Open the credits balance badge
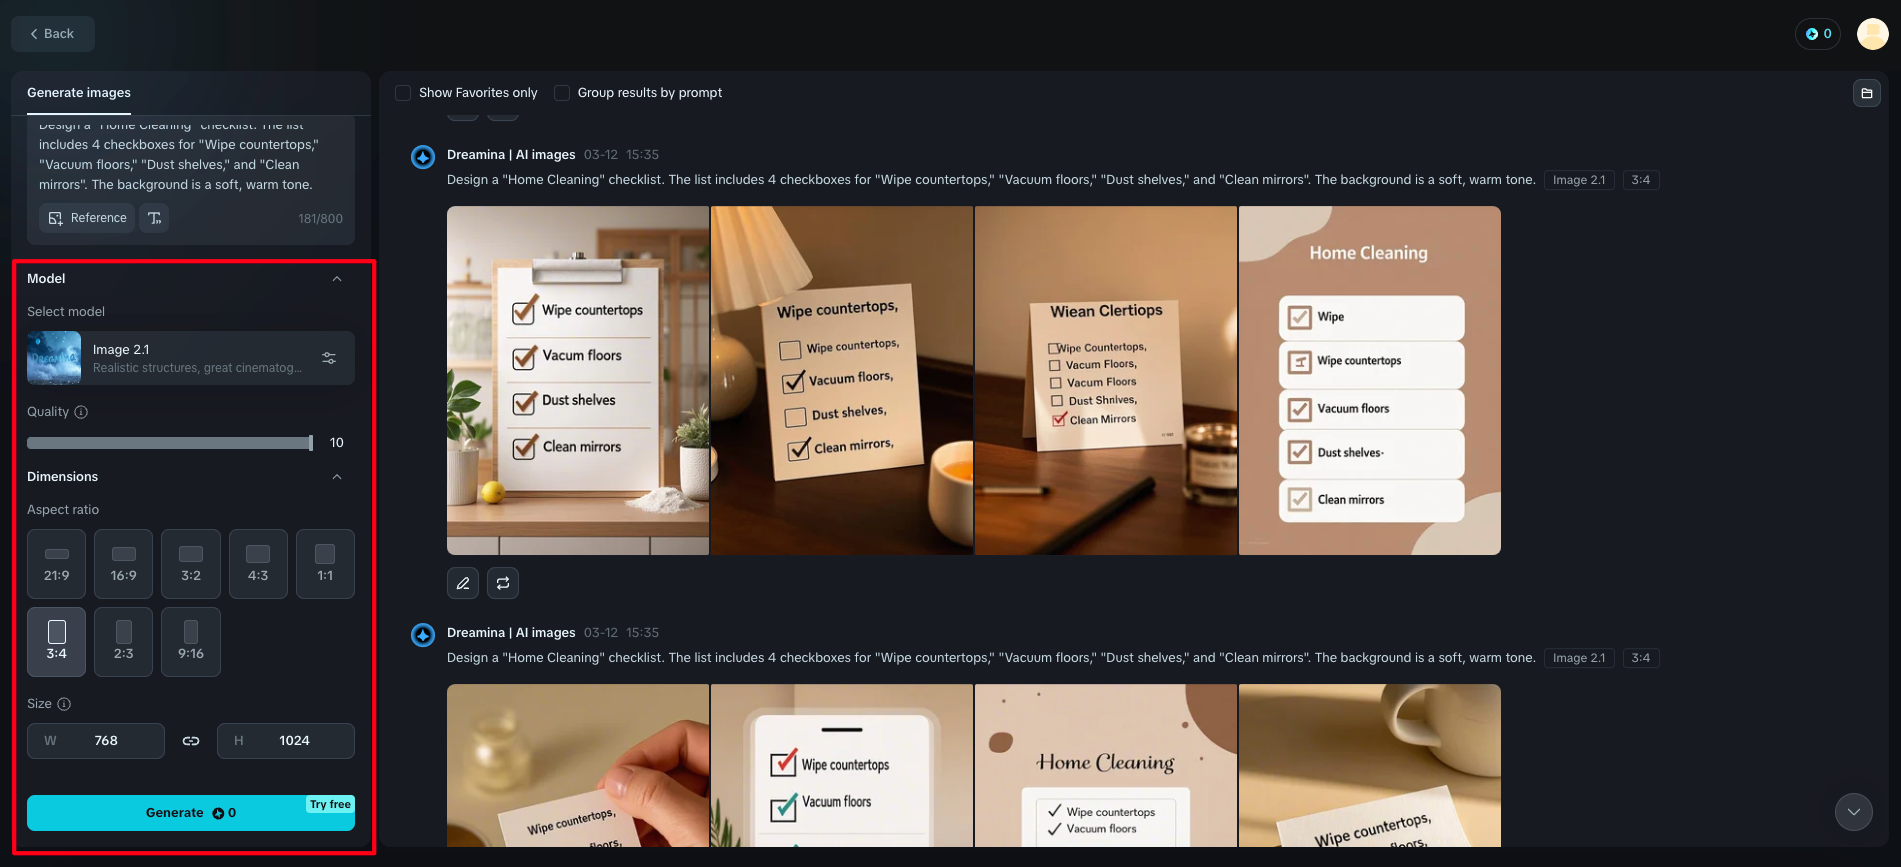The height and width of the screenshot is (867, 1901). [1818, 34]
